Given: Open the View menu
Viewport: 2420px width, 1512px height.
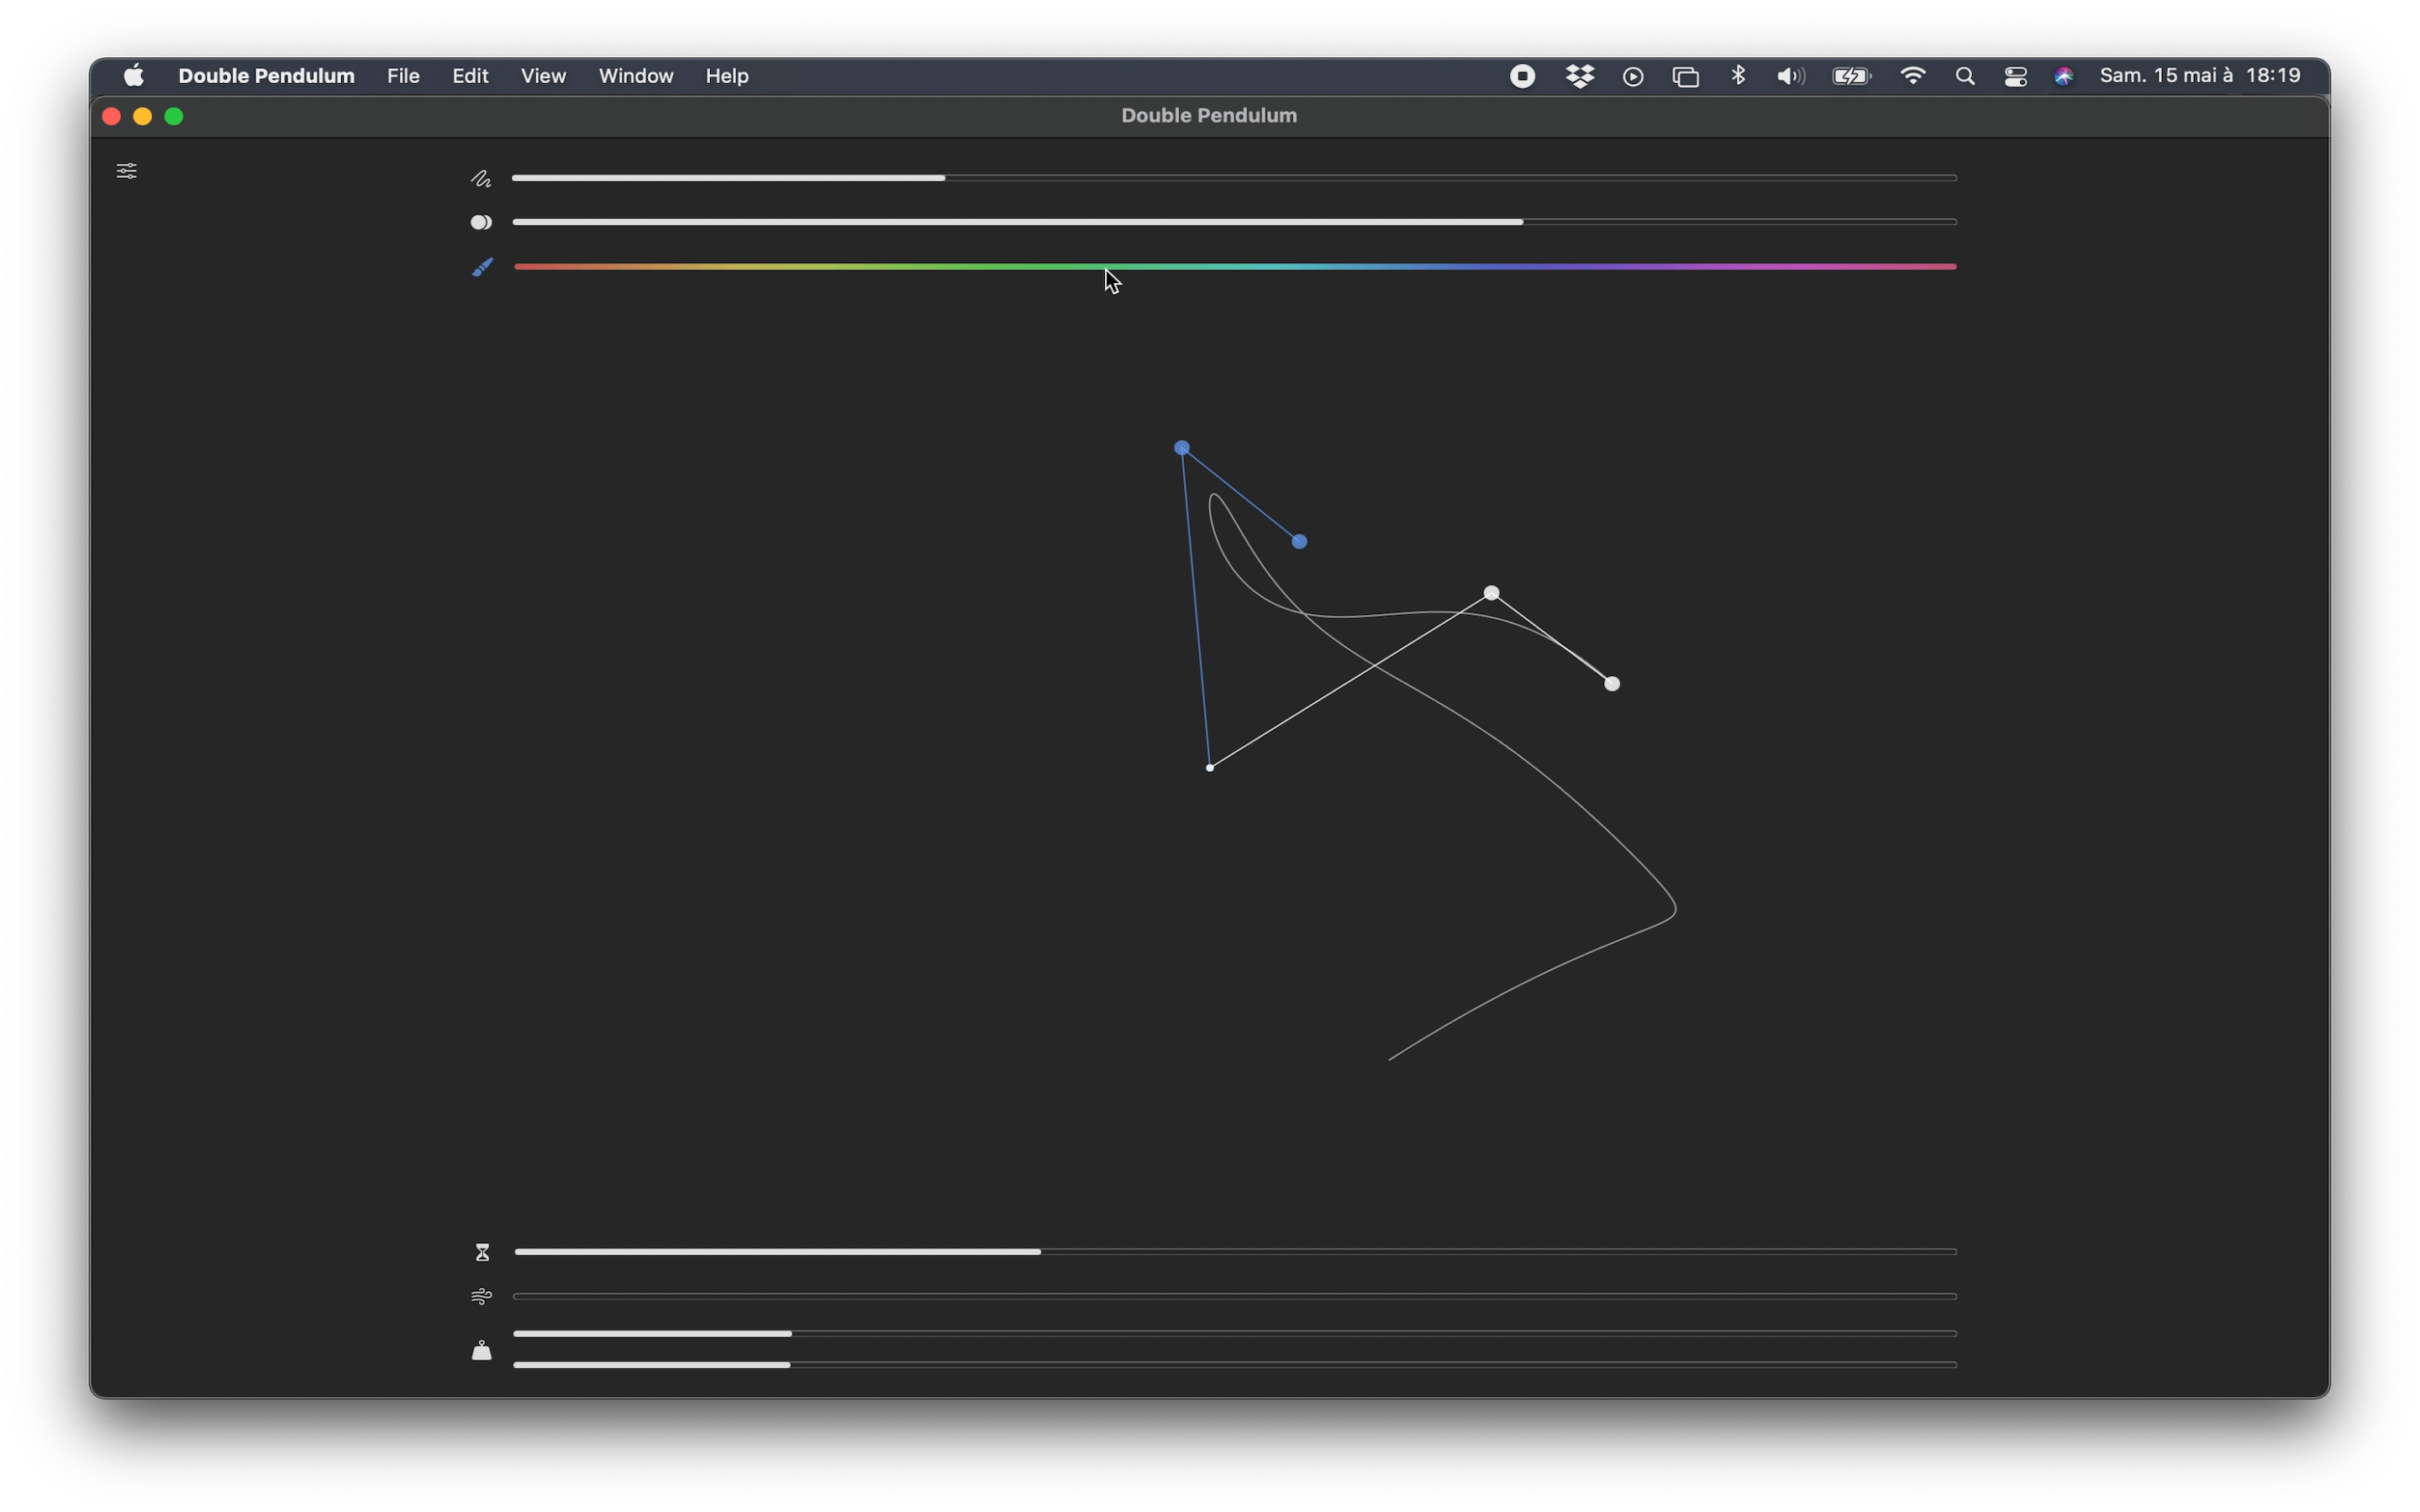Looking at the screenshot, I should (x=543, y=76).
